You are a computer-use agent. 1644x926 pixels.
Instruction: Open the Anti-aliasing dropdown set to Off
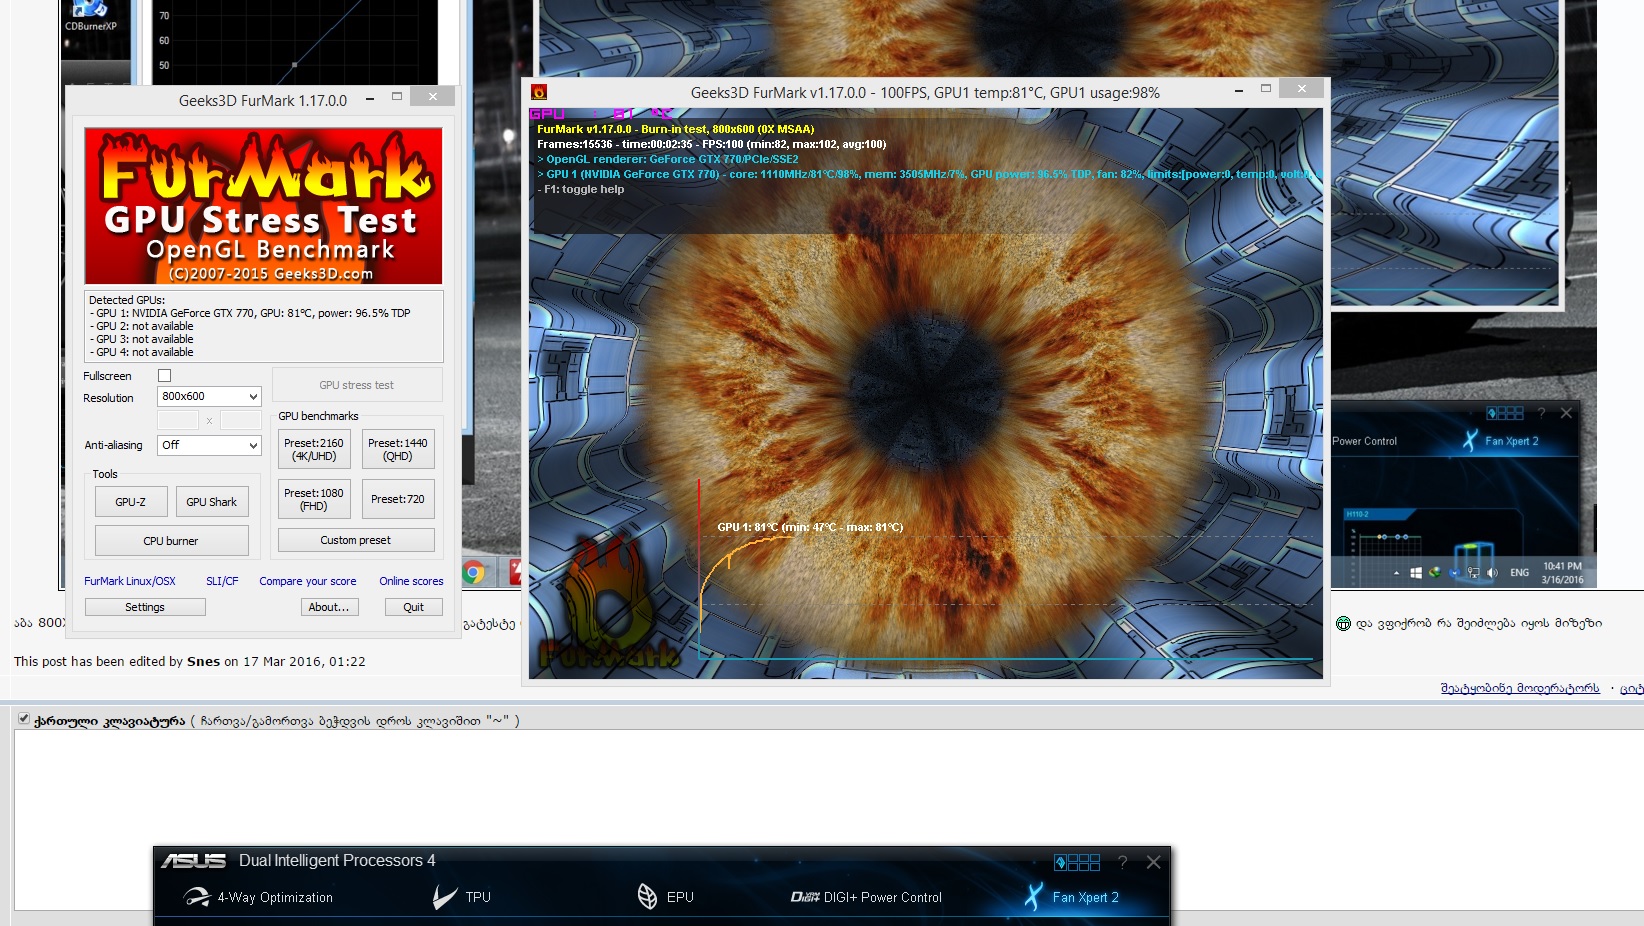209,445
